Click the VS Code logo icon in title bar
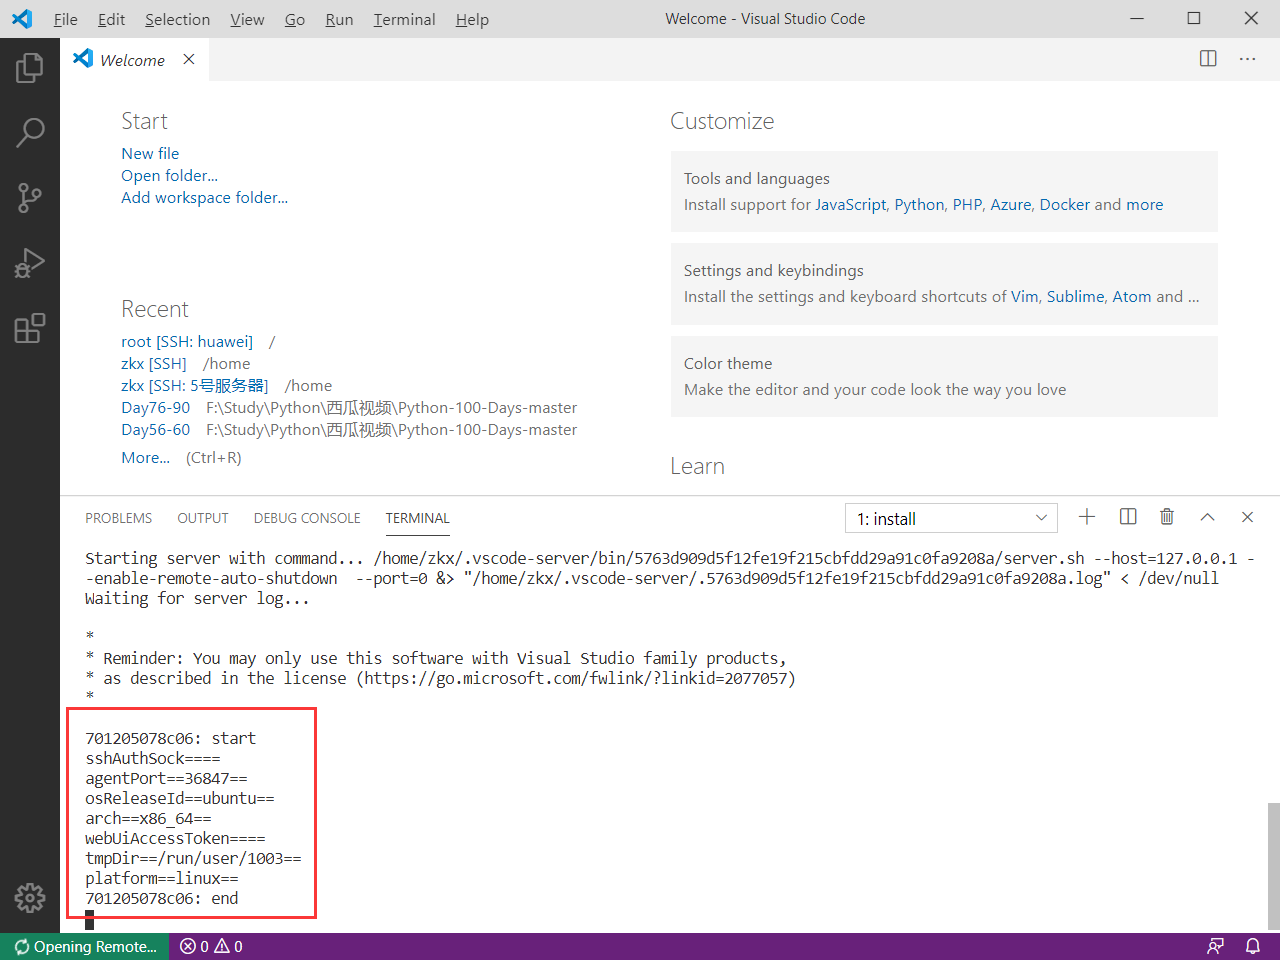 click(21, 19)
